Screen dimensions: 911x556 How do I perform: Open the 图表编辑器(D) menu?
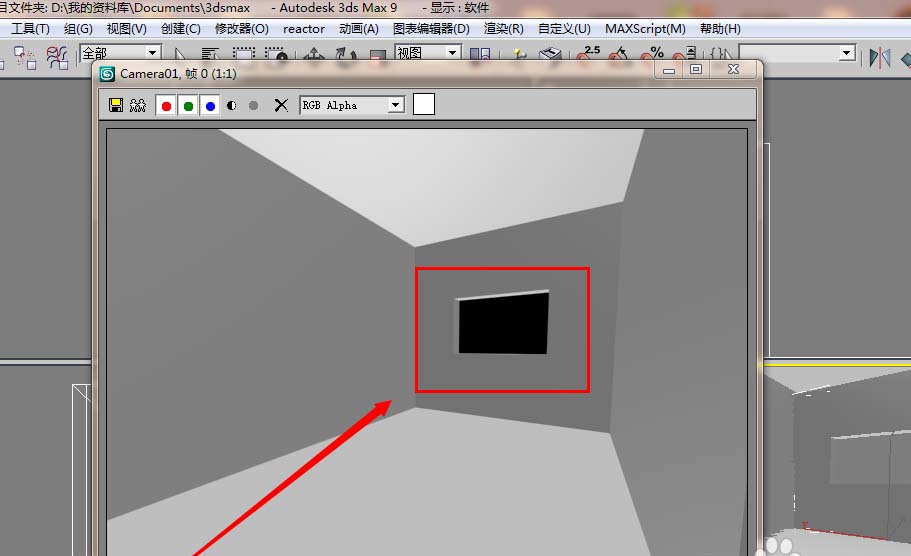(431, 28)
